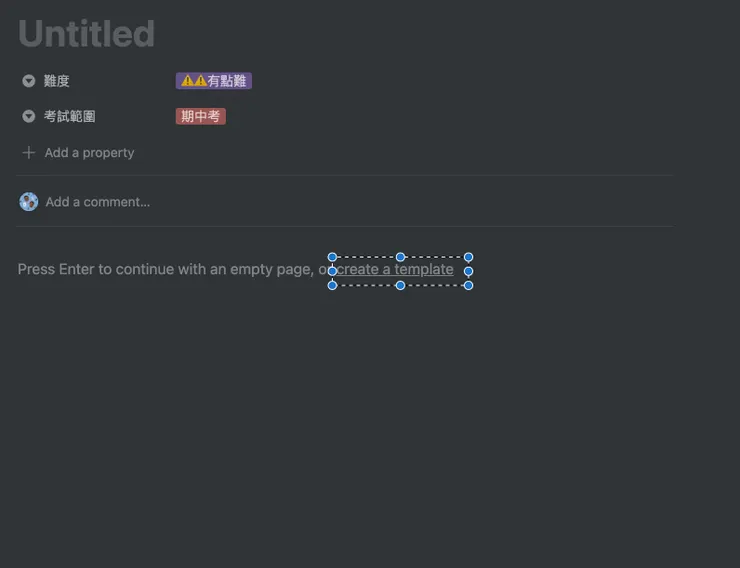
Task: Open the 難度 property name menu
Action: [57, 81]
